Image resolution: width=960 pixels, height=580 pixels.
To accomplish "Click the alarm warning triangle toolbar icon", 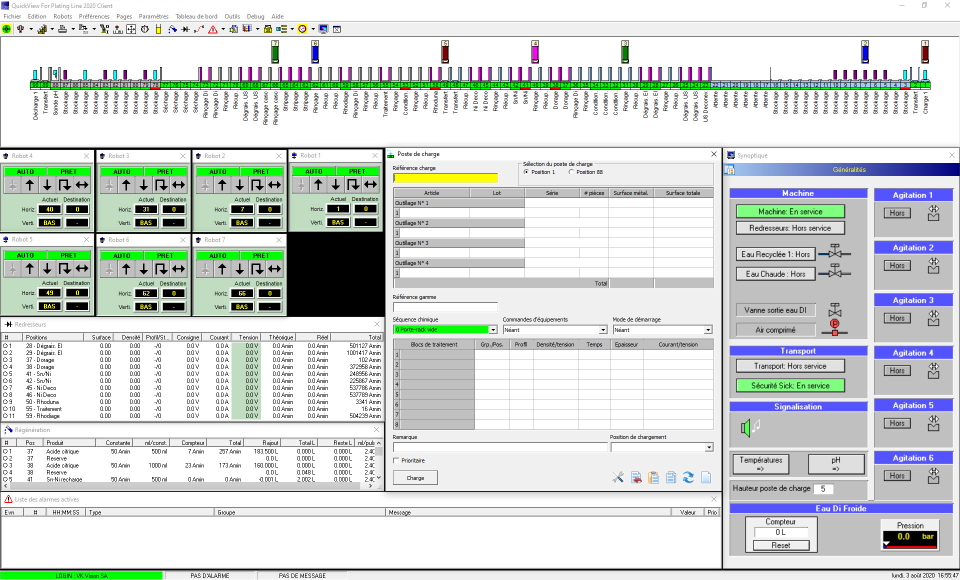I will (212, 29).
